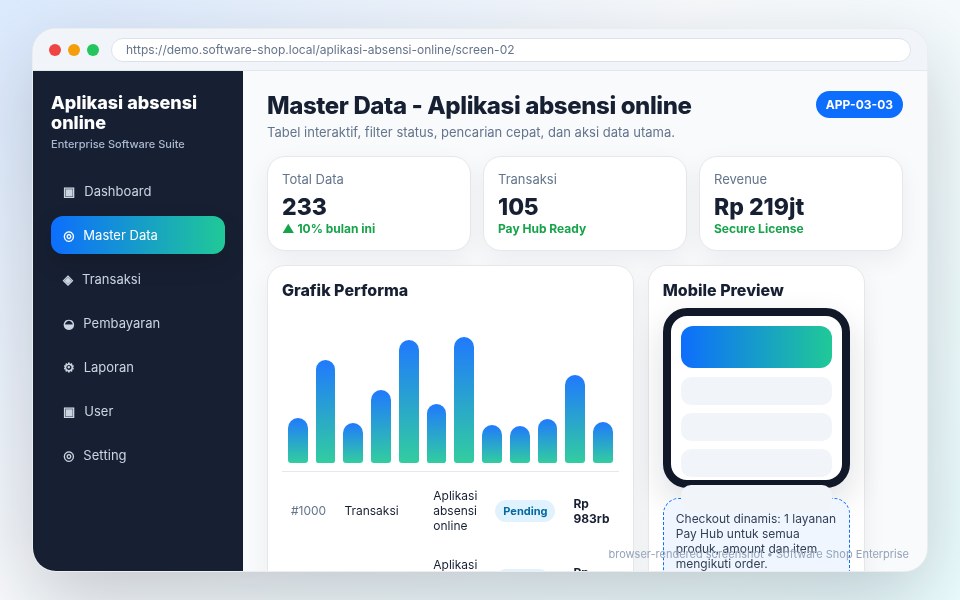Viewport: 960px width, 600px height.
Task: Select the Total Data 233 card
Action: tap(369, 203)
